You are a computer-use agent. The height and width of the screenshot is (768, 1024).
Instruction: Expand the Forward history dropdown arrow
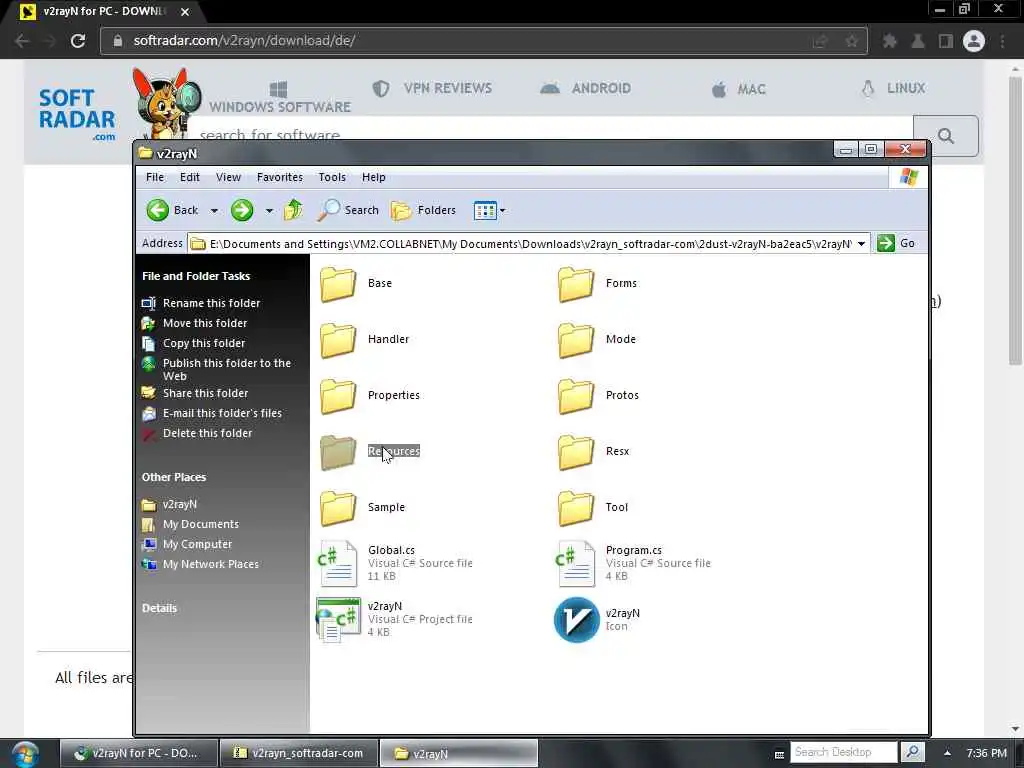tap(269, 211)
